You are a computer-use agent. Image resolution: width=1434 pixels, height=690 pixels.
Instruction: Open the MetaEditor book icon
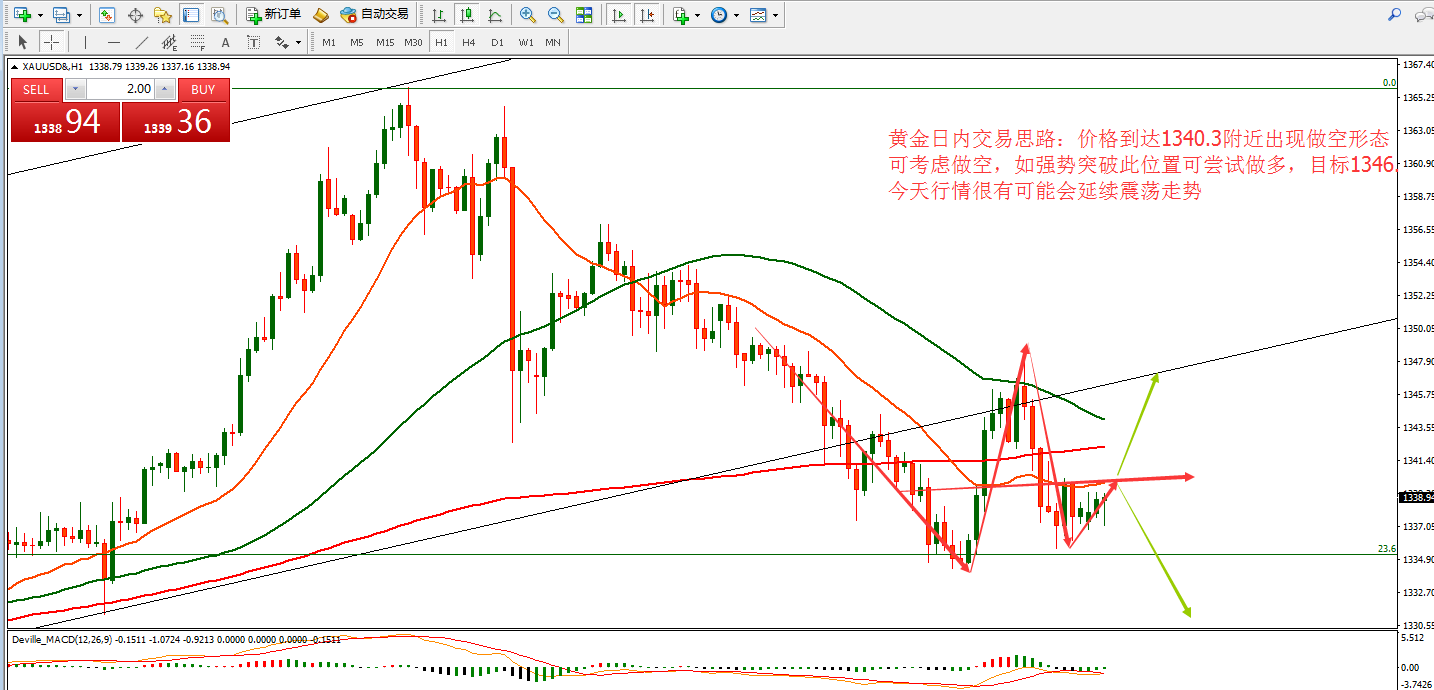320,15
